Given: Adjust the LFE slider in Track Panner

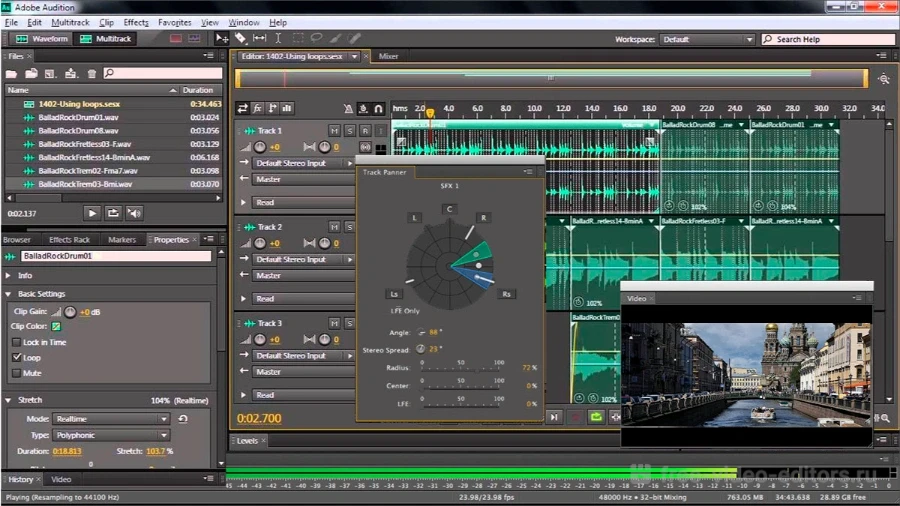Looking at the screenshot, I should (x=460, y=406).
